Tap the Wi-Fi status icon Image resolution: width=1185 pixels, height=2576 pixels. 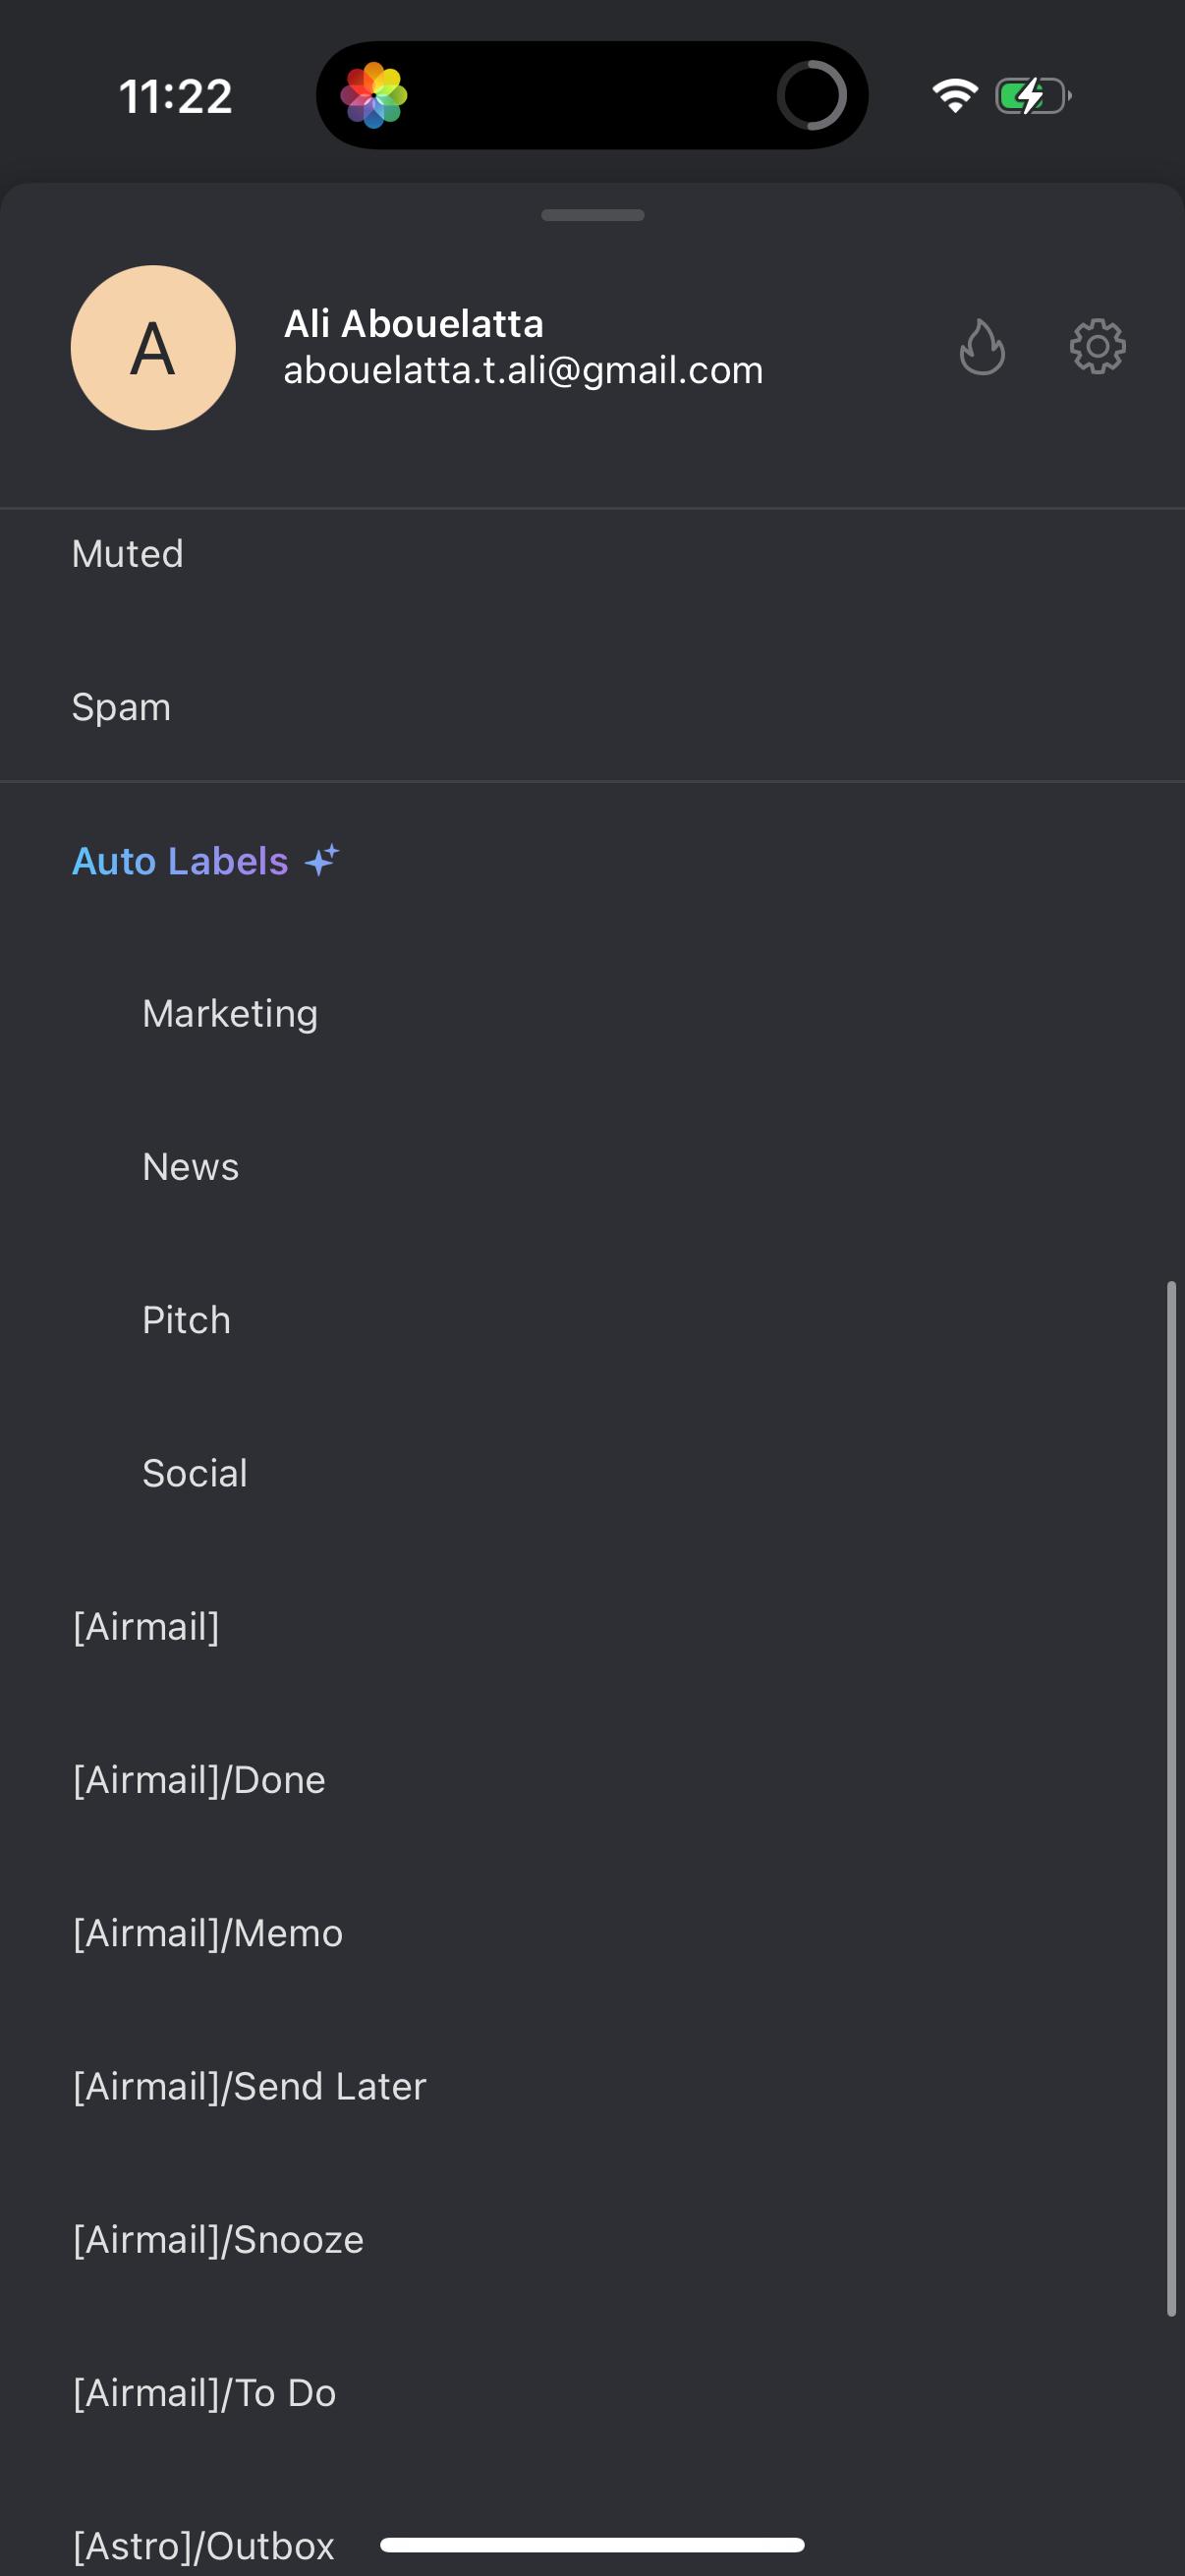[x=954, y=96]
